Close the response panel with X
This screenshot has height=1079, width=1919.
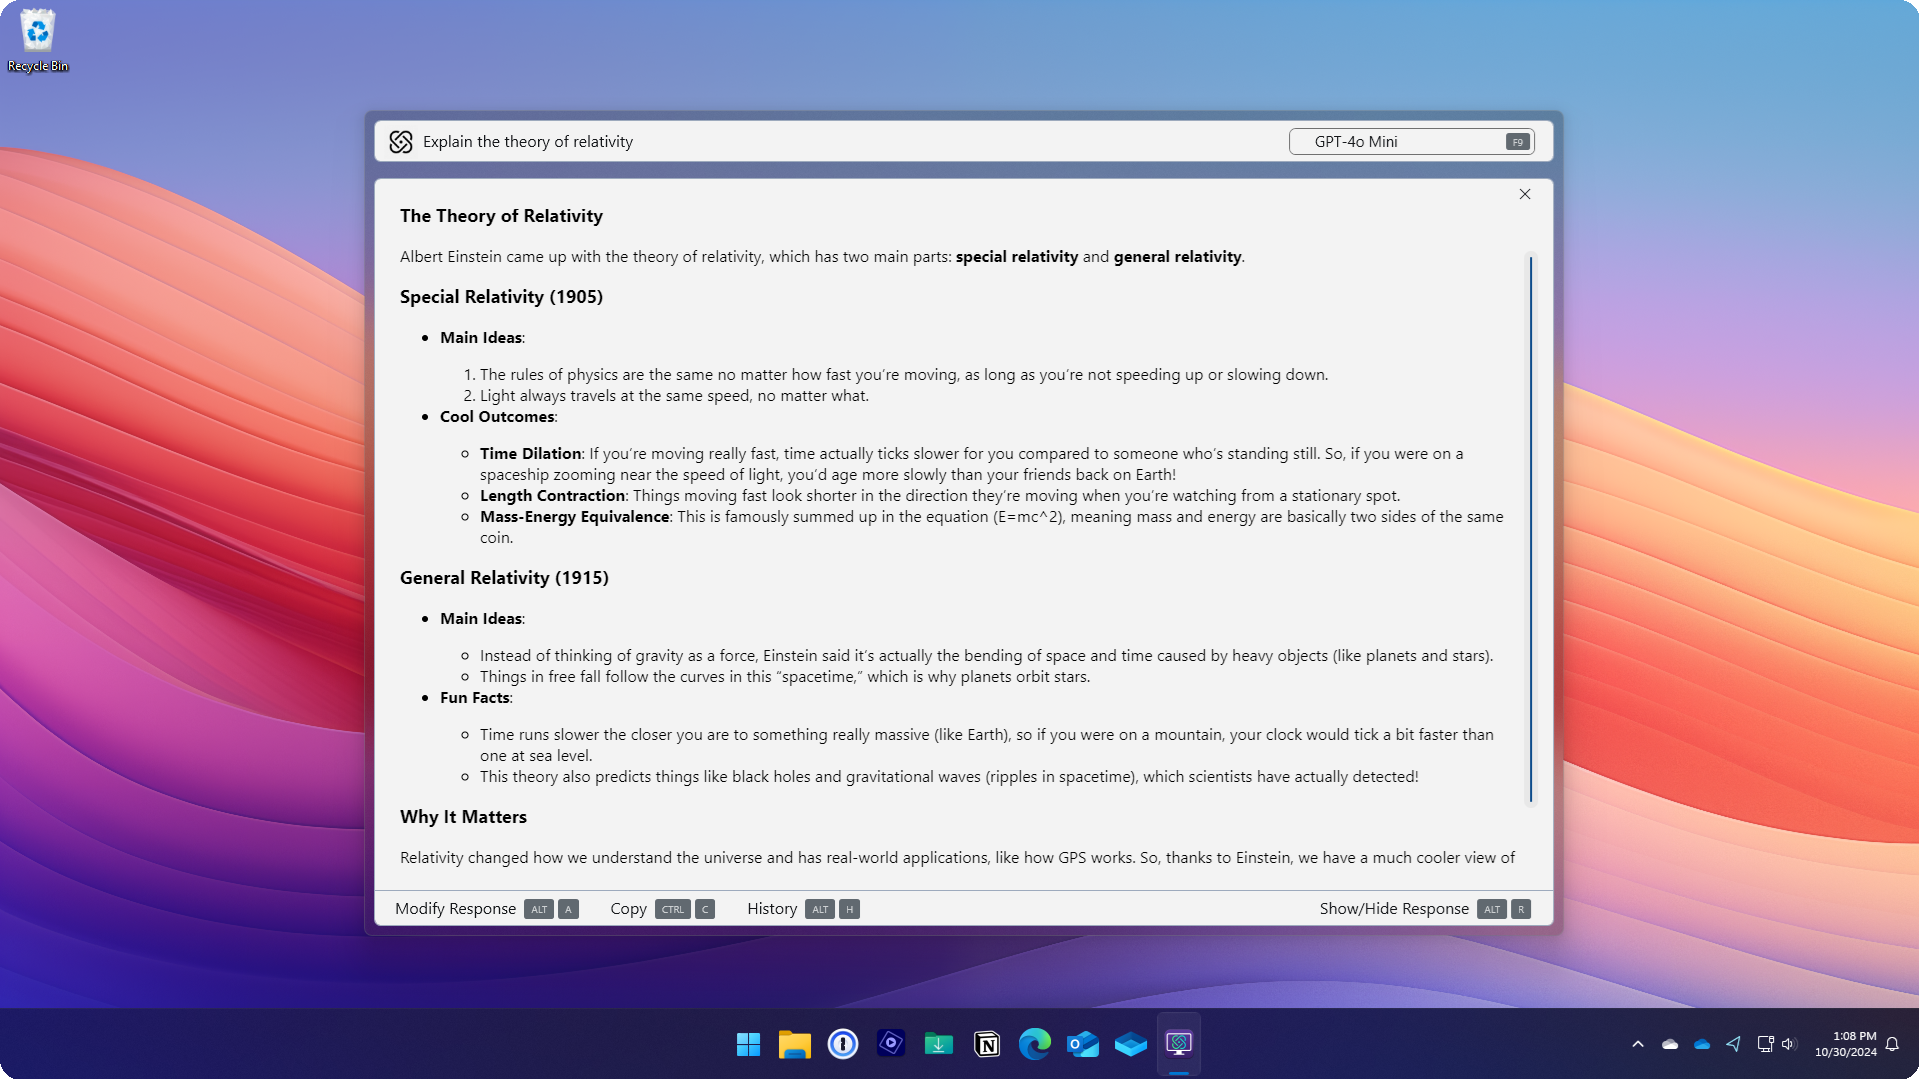pos(1525,194)
